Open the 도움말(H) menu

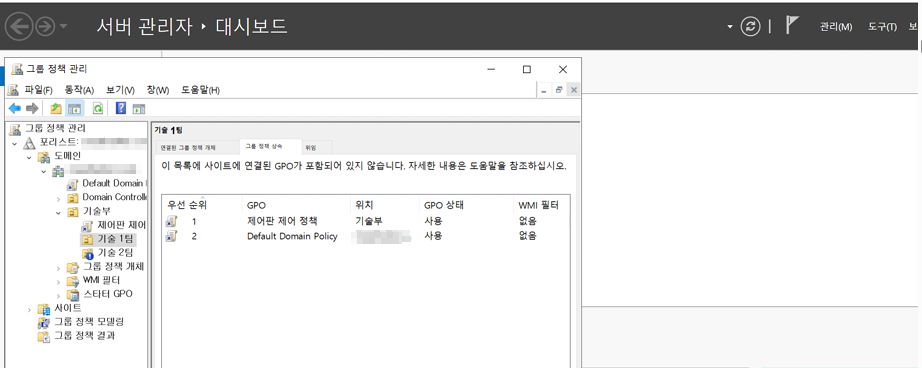tap(201, 90)
